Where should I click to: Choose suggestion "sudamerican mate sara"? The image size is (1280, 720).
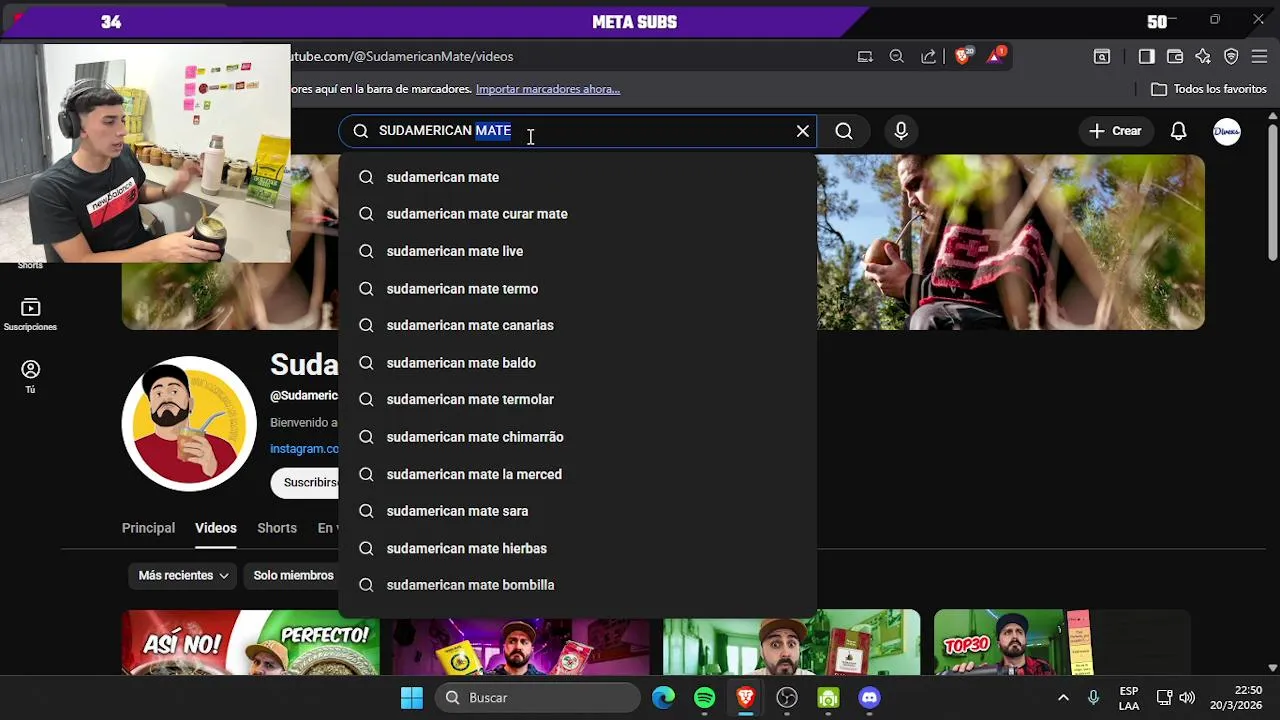click(x=577, y=511)
